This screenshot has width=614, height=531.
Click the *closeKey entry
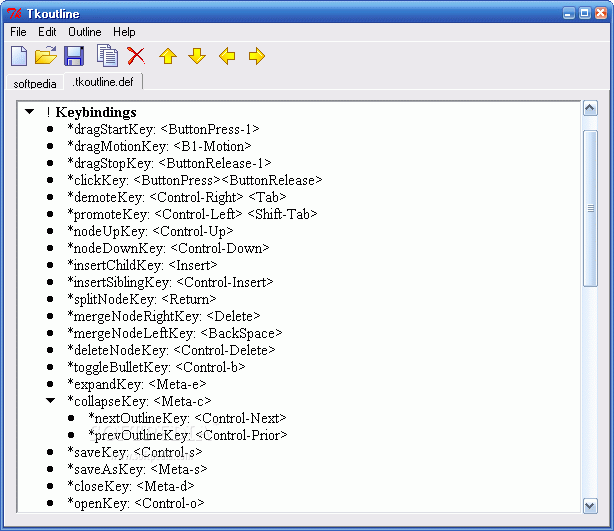point(131,486)
